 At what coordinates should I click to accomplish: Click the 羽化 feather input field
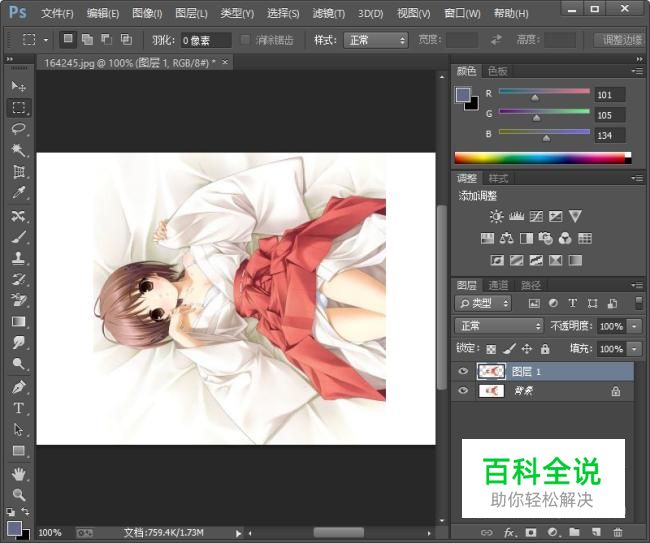point(205,40)
